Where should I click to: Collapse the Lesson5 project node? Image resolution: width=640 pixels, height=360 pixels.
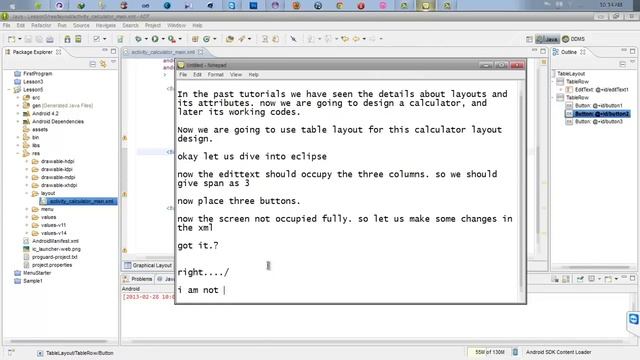pyautogui.click(x=10, y=89)
